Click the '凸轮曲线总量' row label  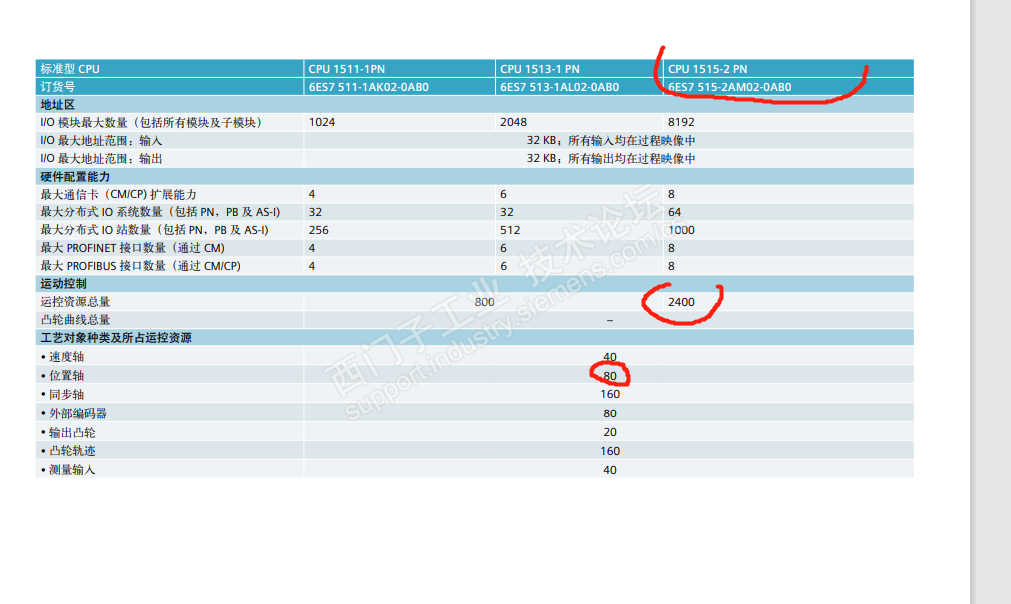click(75, 320)
